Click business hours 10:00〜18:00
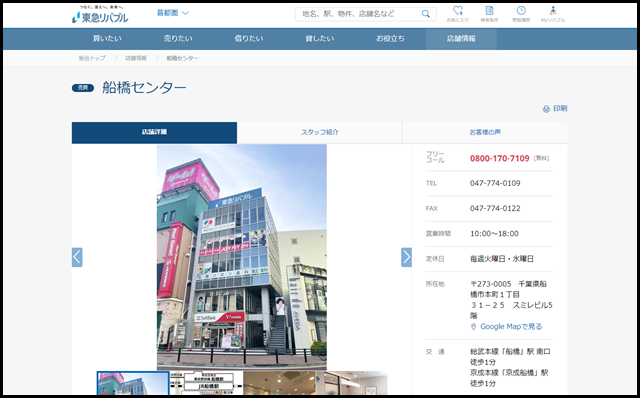 [494, 234]
